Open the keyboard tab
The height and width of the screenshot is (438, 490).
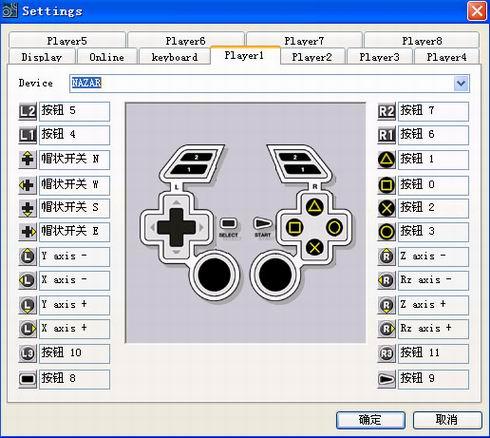tap(175, 57)
